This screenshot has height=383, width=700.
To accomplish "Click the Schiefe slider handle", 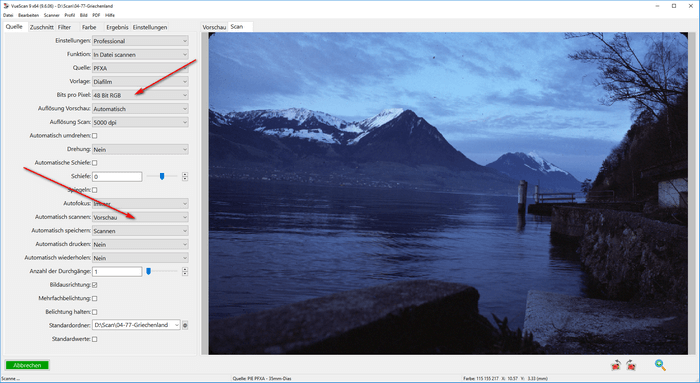I will click(162, 176).
